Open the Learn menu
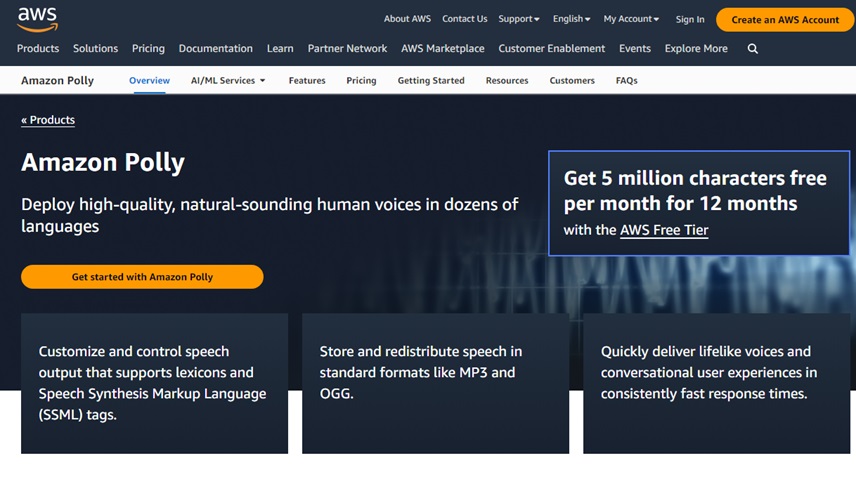This screenshot has width=856, height=477. coord(280,49)
